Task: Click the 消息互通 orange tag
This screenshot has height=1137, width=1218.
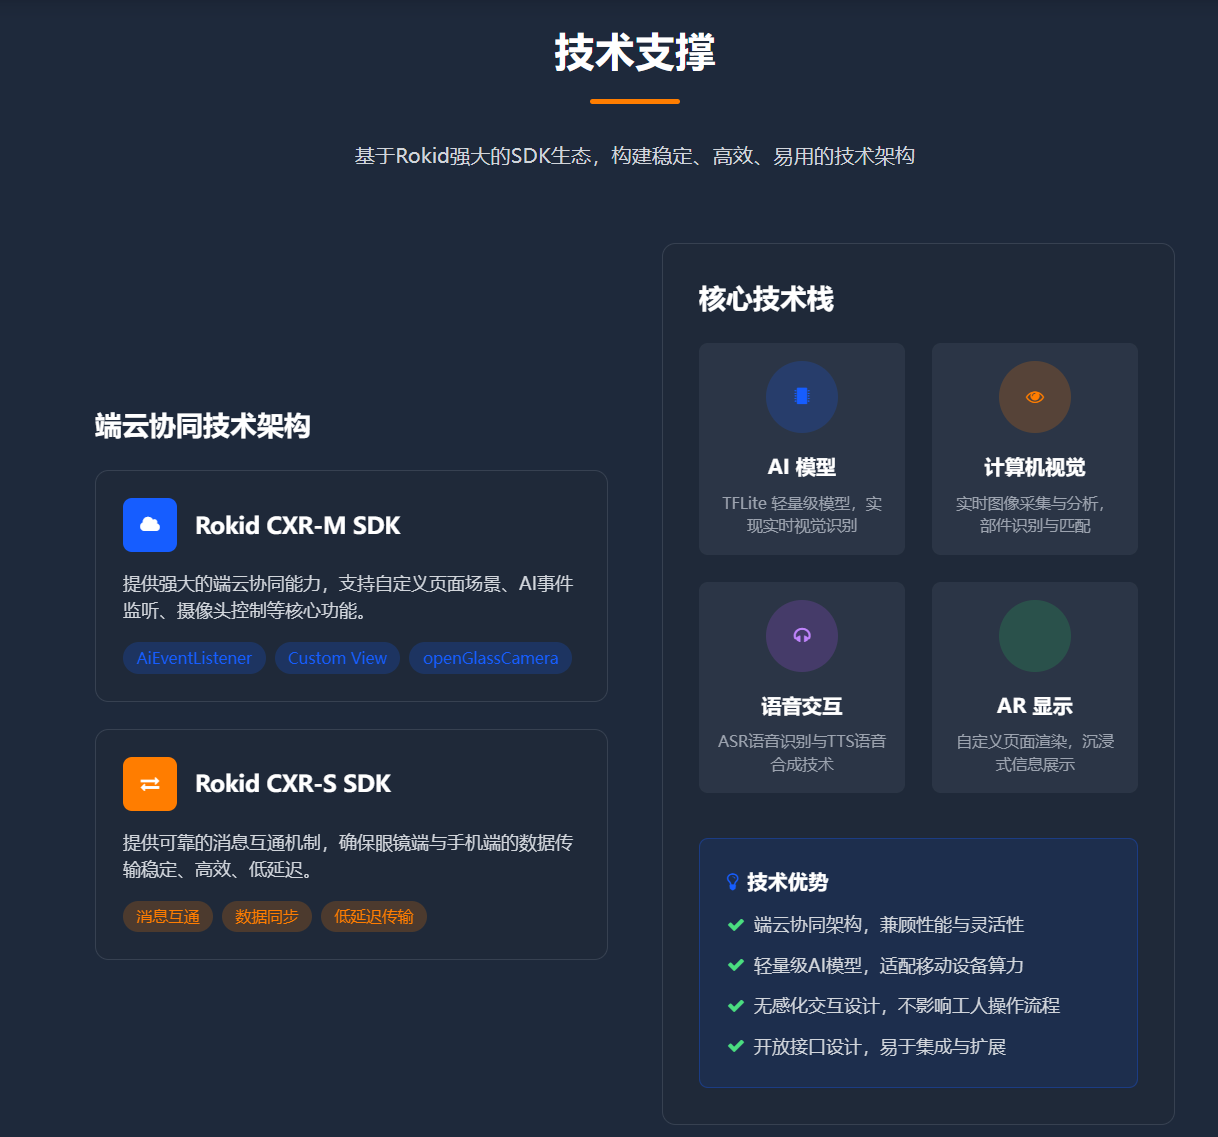Action: coord(168,917)
